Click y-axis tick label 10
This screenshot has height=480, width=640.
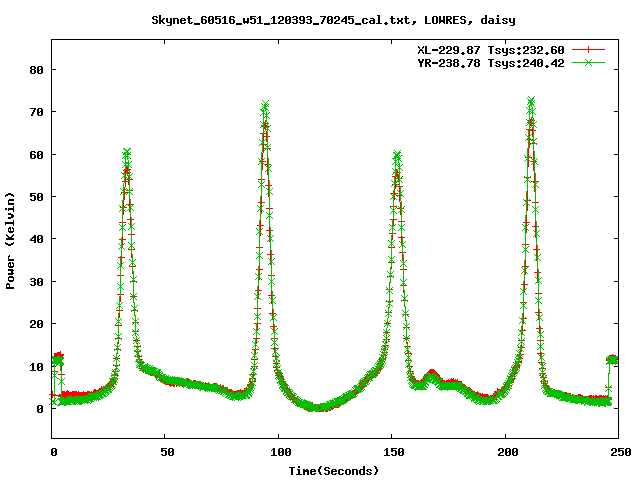(36, 367)
